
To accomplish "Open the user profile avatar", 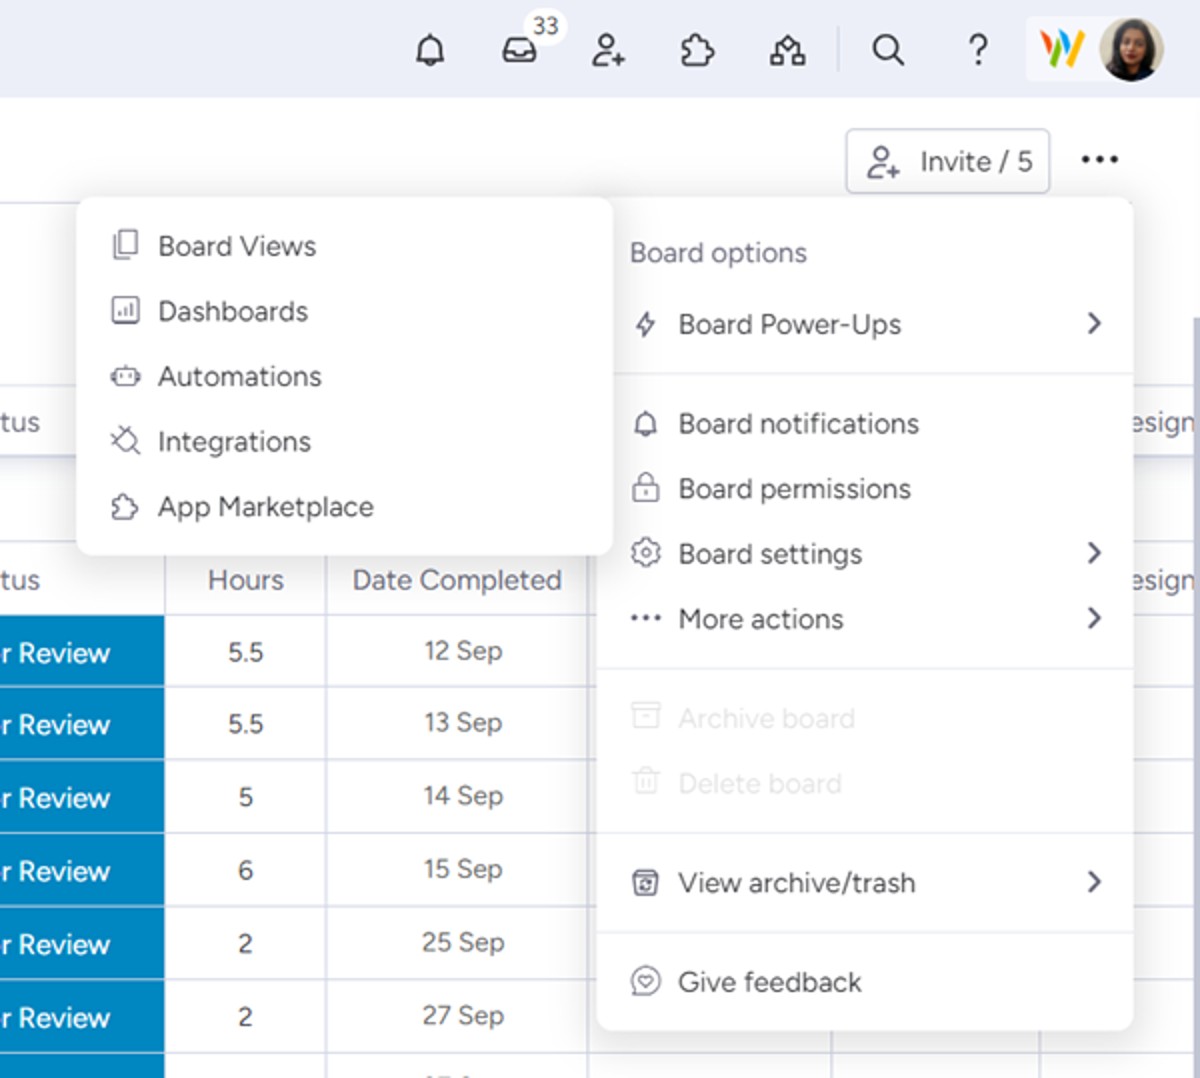I will (x=1131, y=49).
